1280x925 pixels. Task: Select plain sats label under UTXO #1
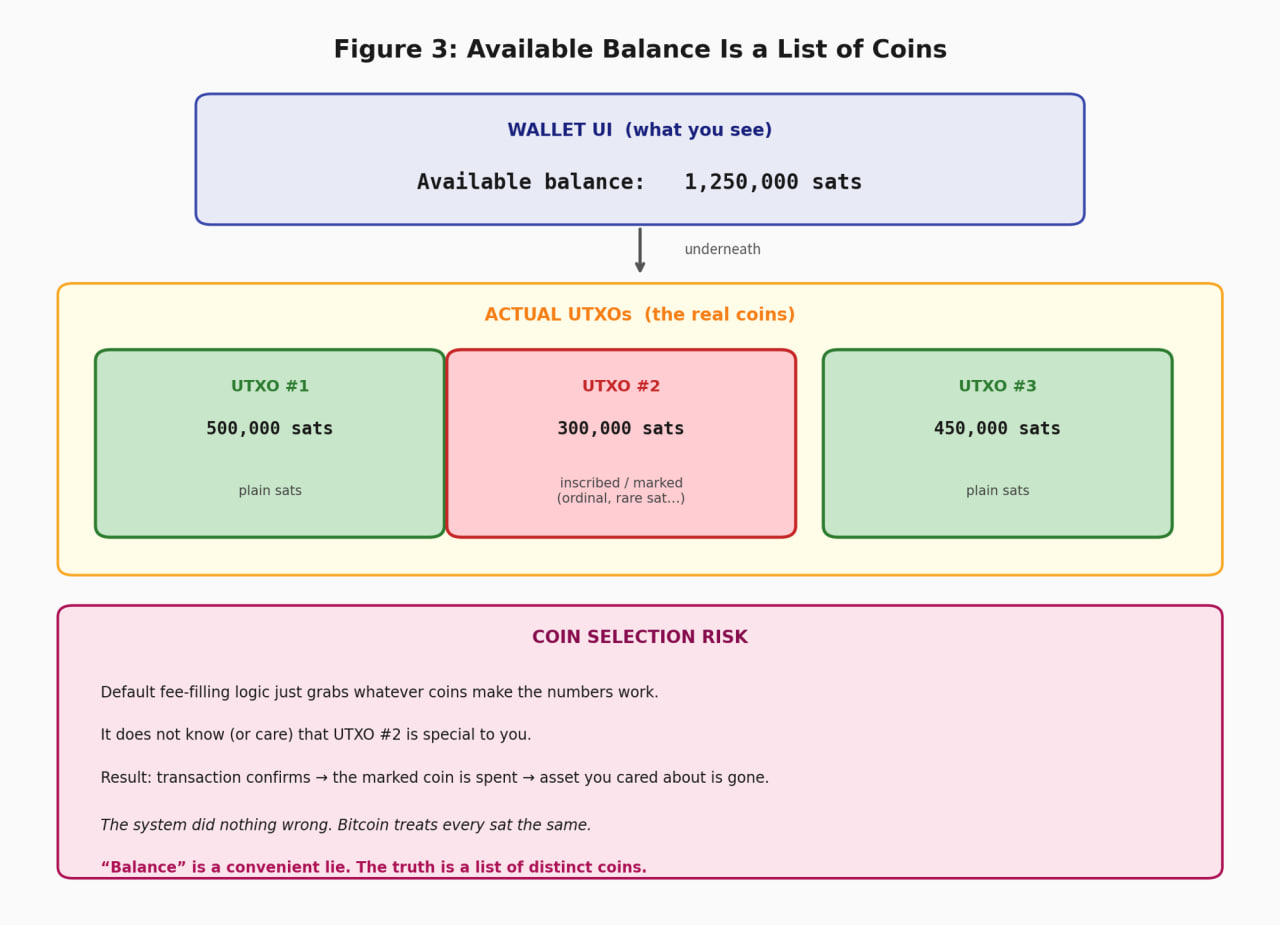coord(270,491)
